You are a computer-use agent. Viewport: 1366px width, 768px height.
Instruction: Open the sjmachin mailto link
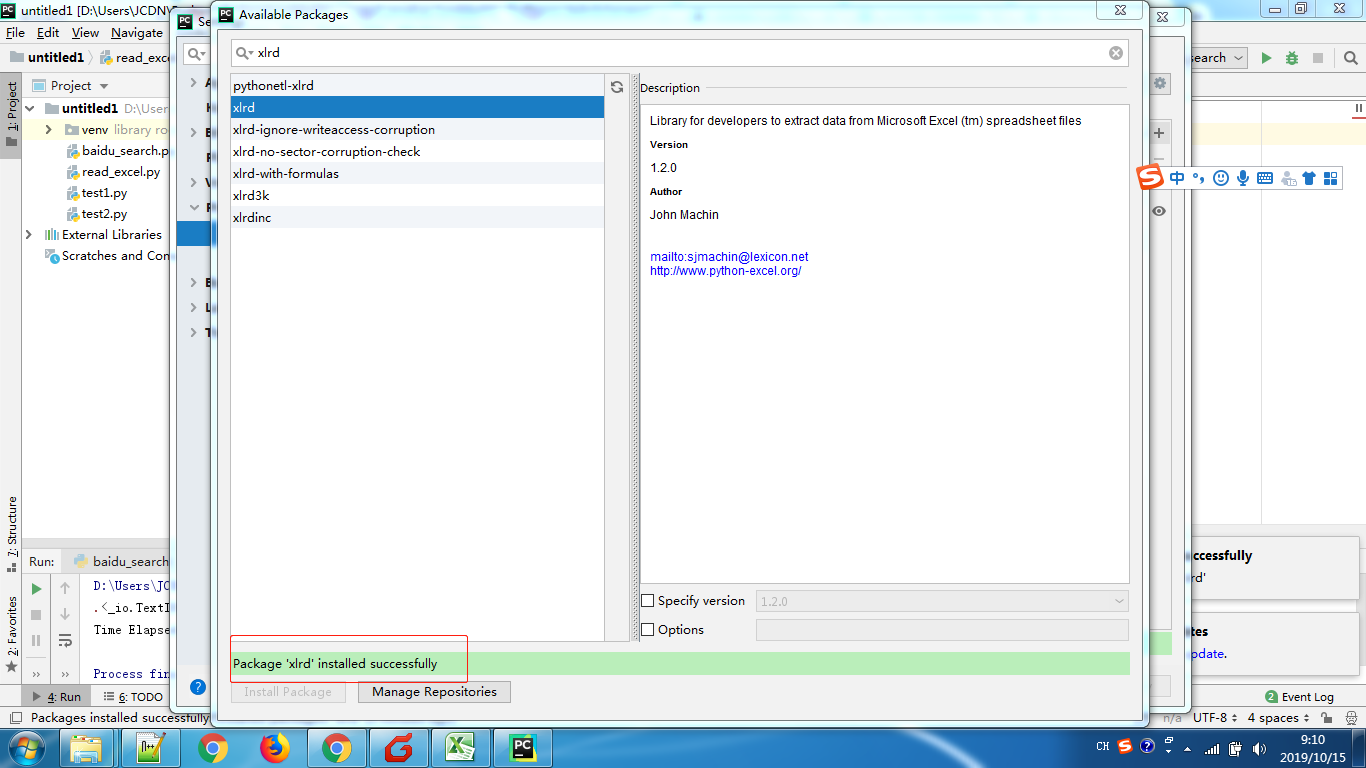(x=729, y=257)
